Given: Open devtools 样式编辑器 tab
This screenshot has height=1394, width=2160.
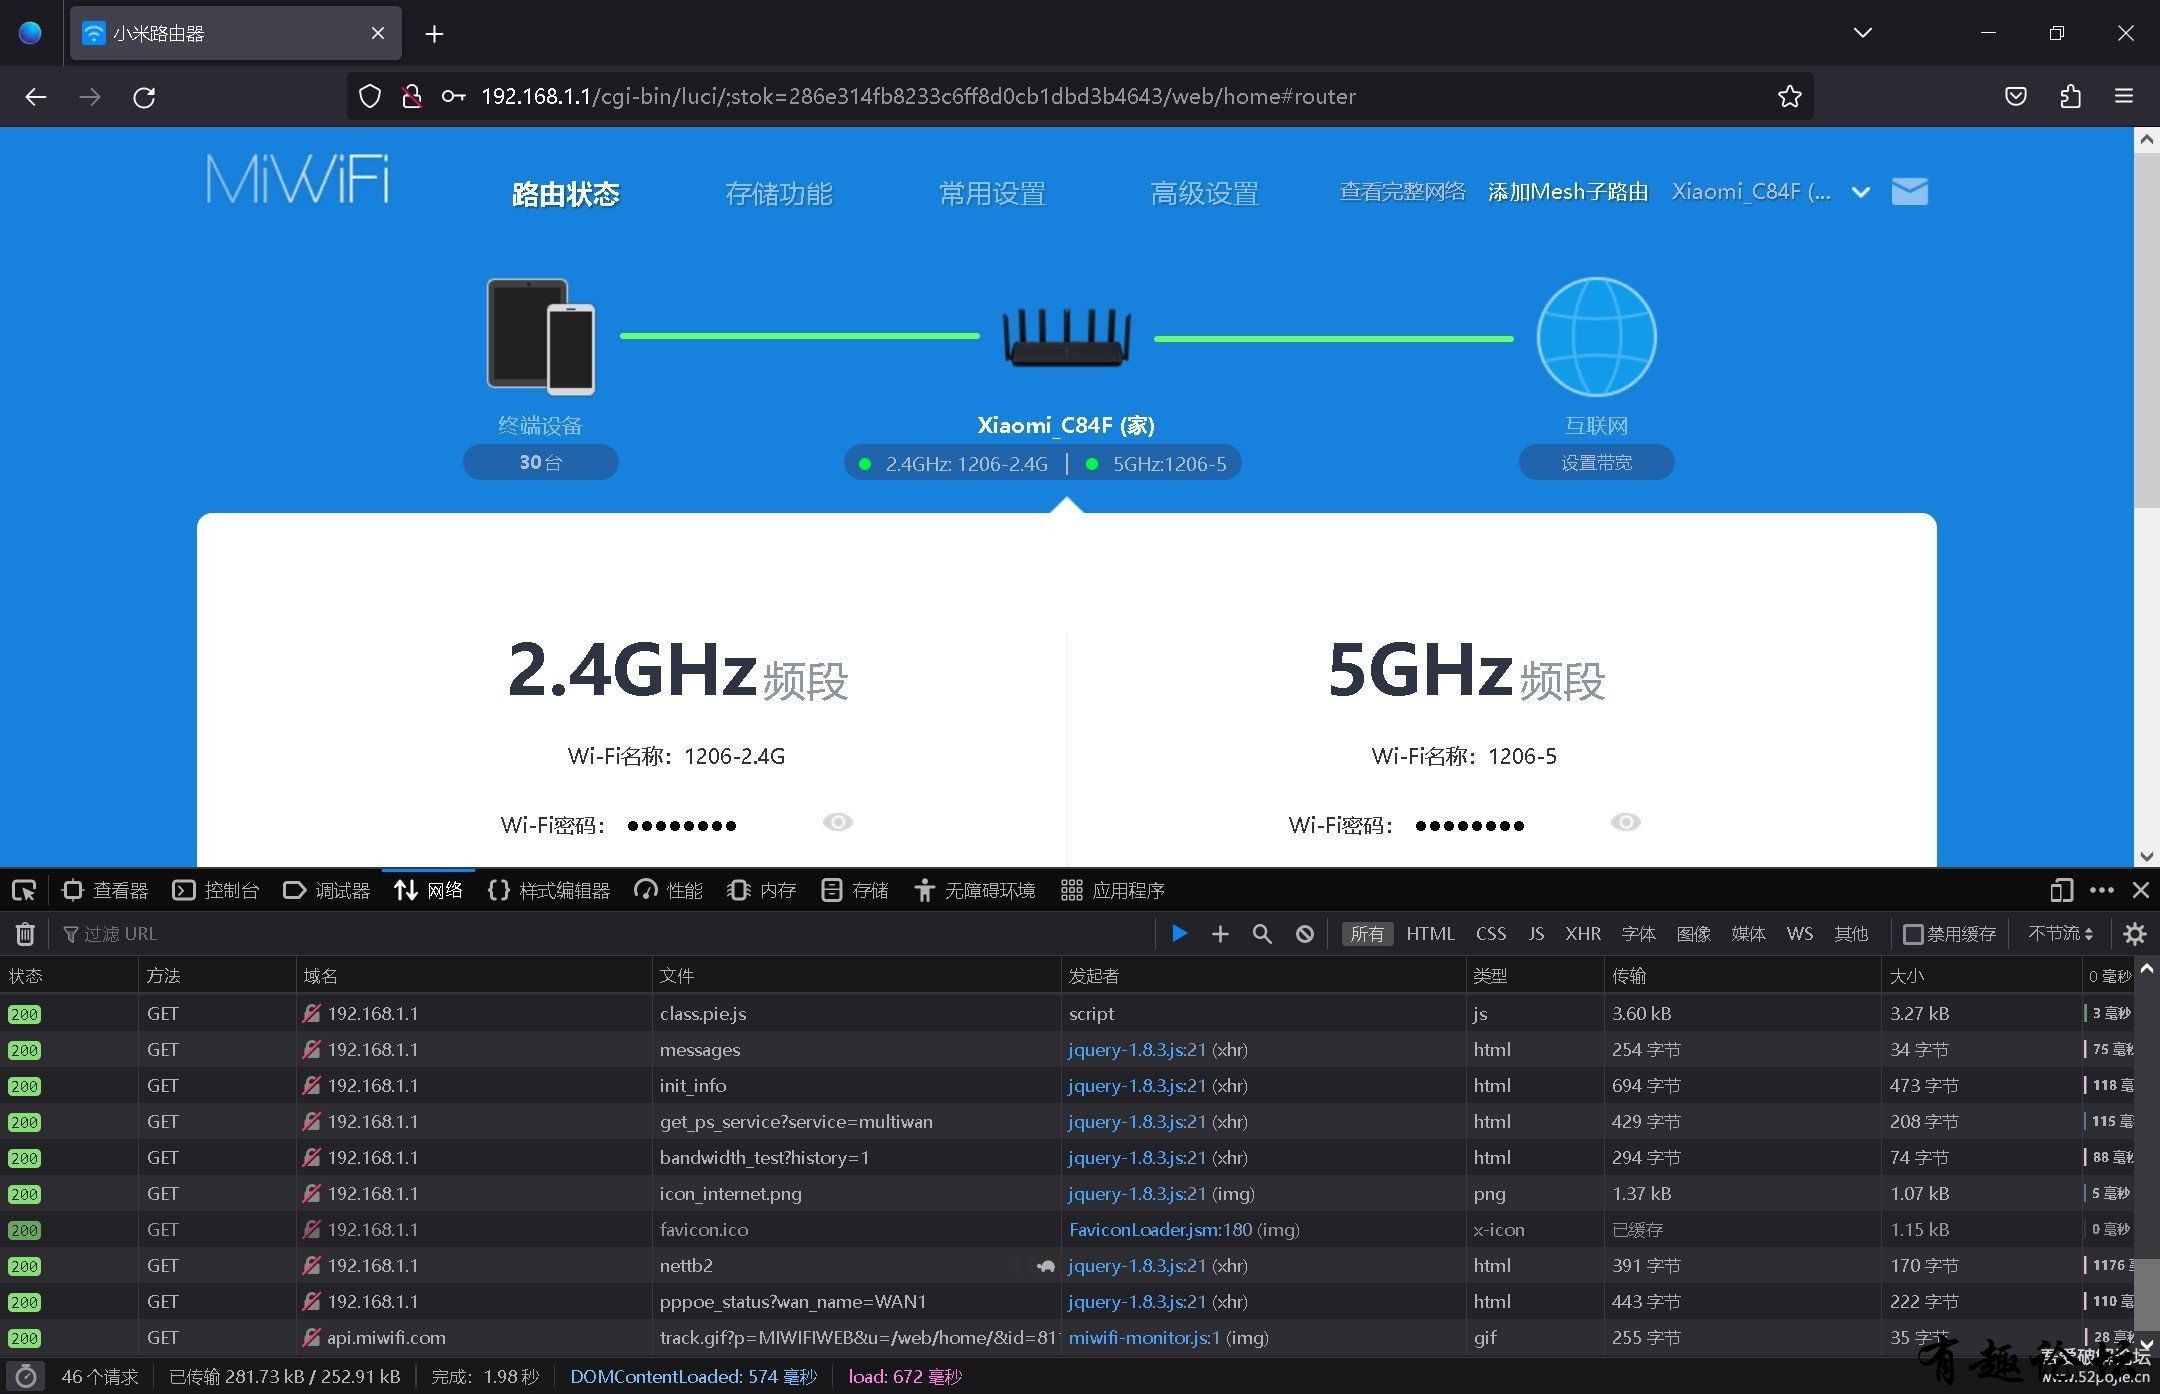Looking at the screenshot, I should [x=549, y=890].
